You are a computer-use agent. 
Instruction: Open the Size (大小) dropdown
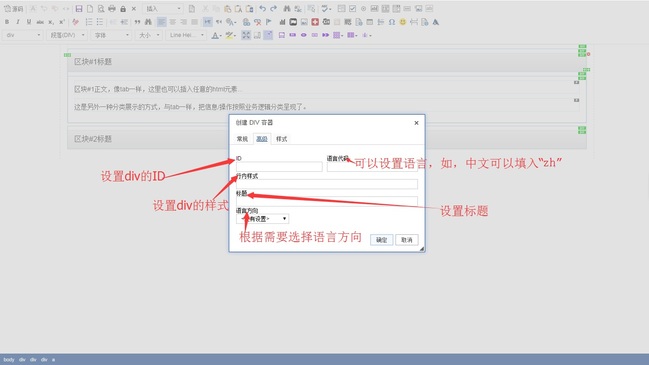tap(149, 35)
